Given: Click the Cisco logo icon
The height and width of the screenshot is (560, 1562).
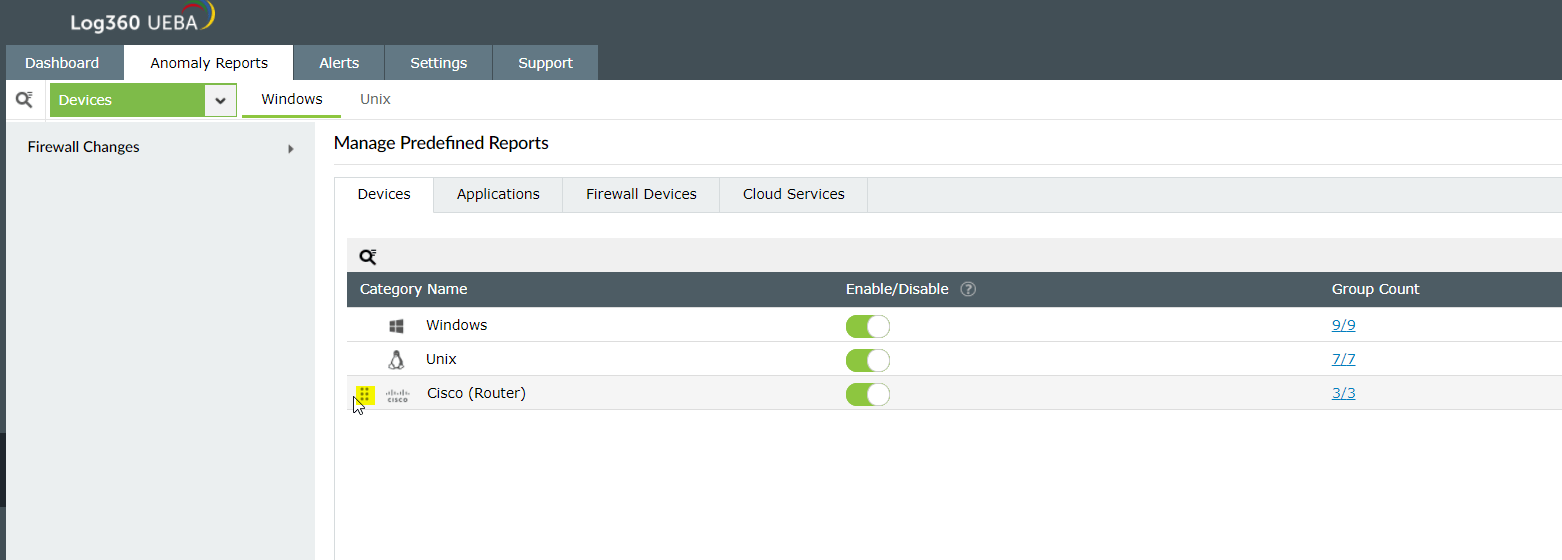Looking at the screenshot, I should (398, 394).
